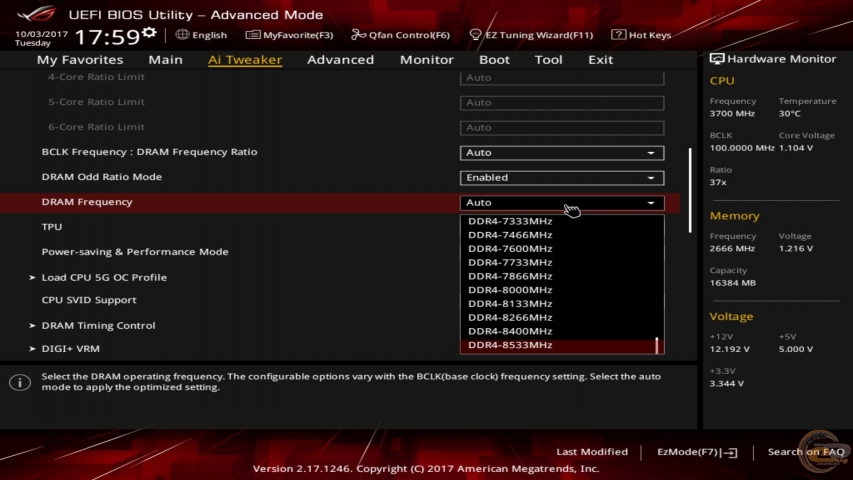
Task: Collapse the DRAM Frequency Auto dropdown
Action: click(x=562, y=202)
